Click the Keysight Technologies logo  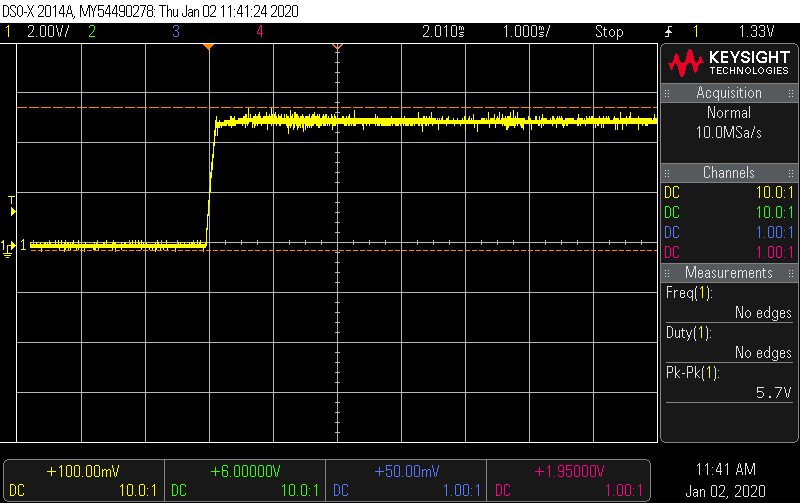point(729,63)
